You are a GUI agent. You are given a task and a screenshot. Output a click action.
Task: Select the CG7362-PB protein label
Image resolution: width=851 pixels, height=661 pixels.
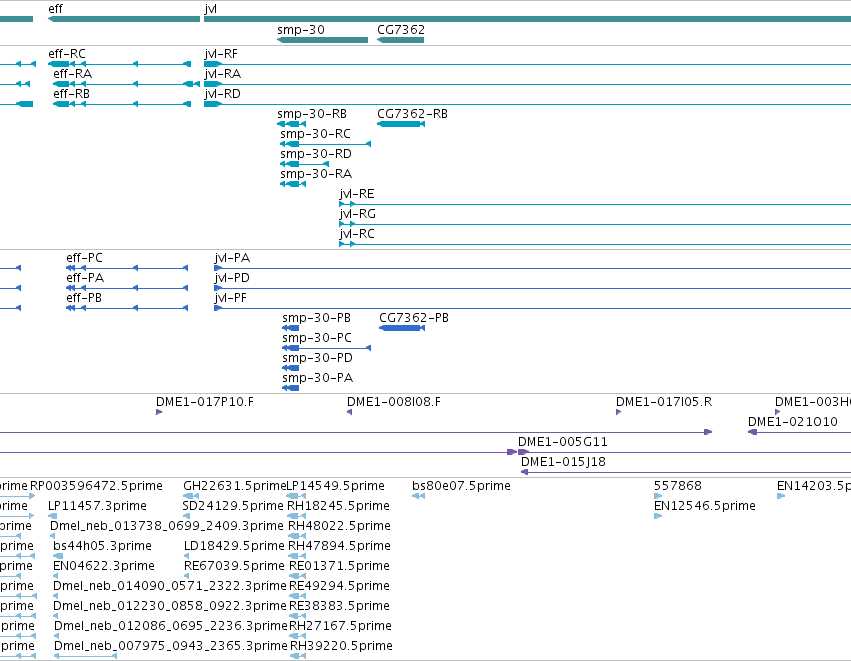tap(414, 318)
